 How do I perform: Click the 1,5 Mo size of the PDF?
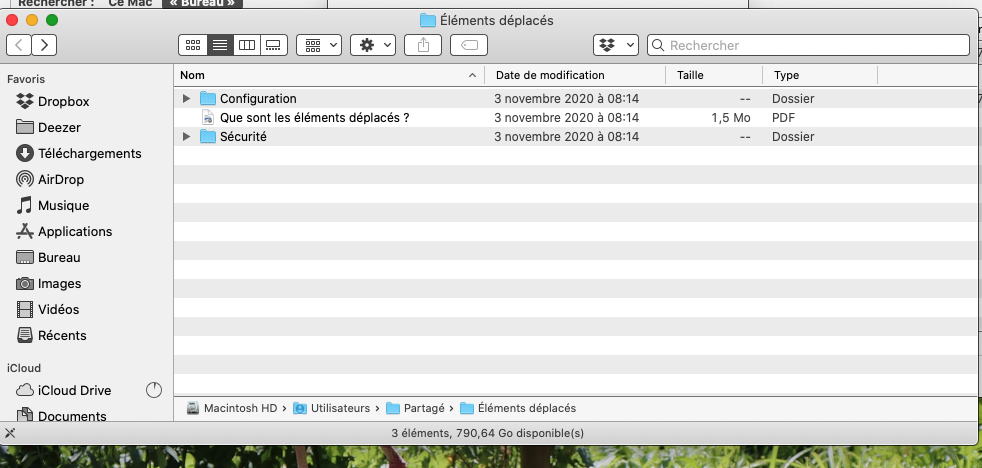(x=731, y=118)
